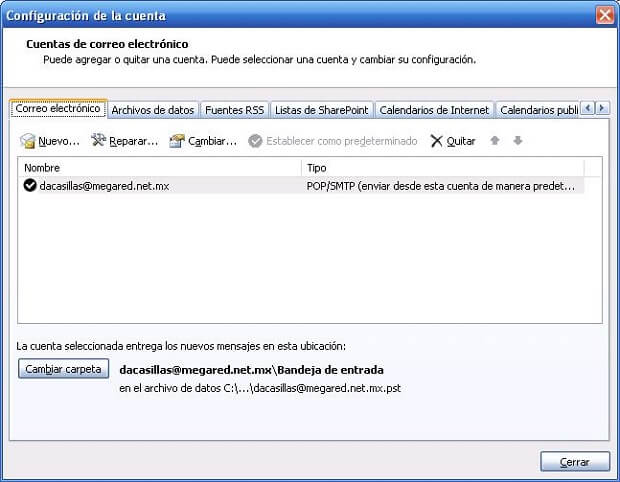This screenshot has width=620, height=482.
Task: Close the Configuración de la cuenta window
Action: pos(604,16)
